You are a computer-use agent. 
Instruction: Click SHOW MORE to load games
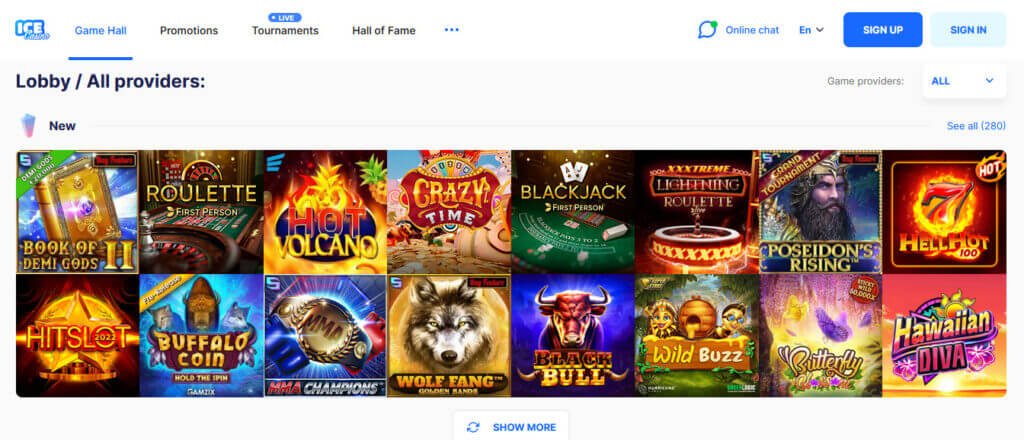(511, 427)
